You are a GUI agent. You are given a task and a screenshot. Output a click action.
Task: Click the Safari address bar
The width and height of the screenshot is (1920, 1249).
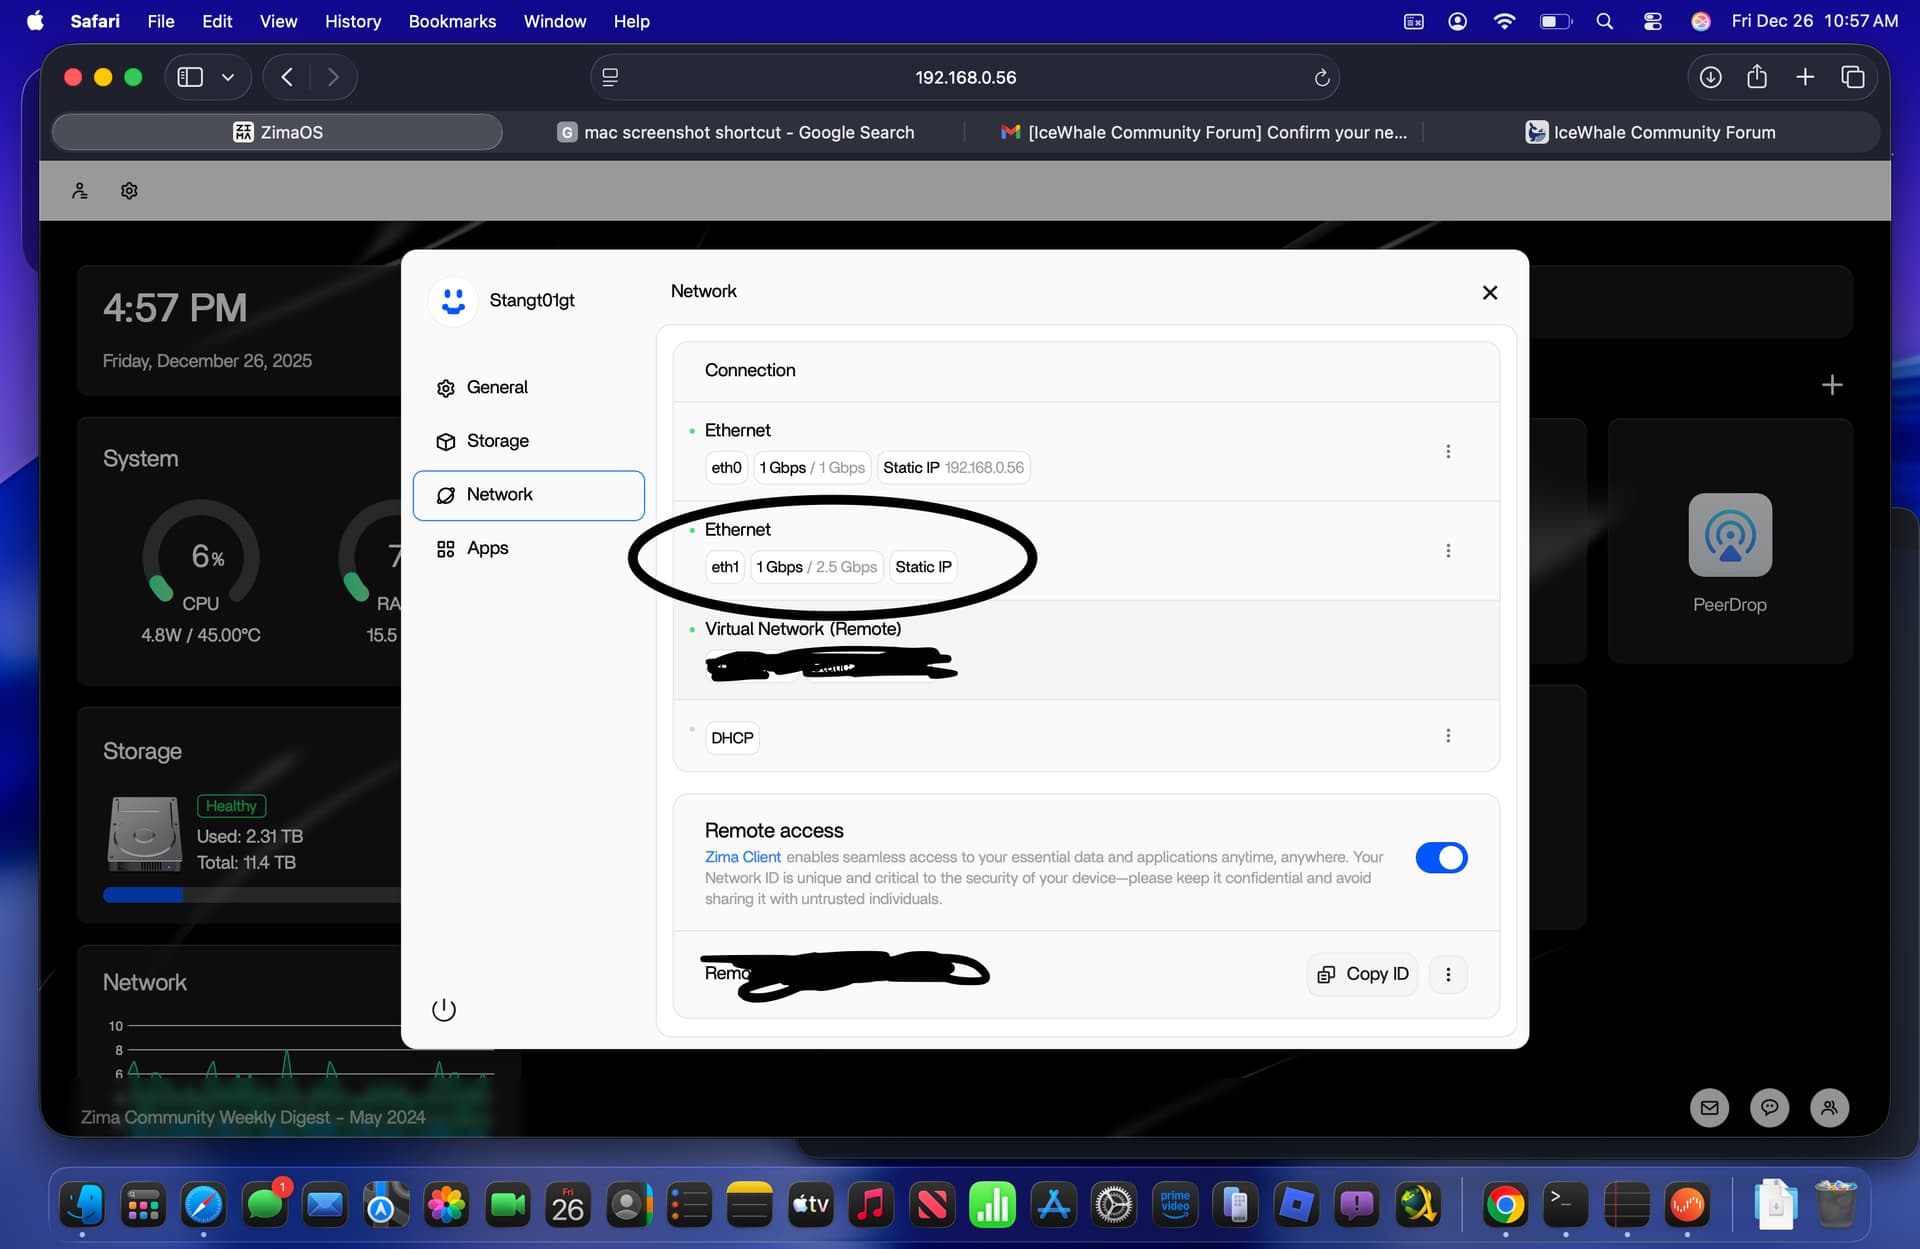[964, 78]
